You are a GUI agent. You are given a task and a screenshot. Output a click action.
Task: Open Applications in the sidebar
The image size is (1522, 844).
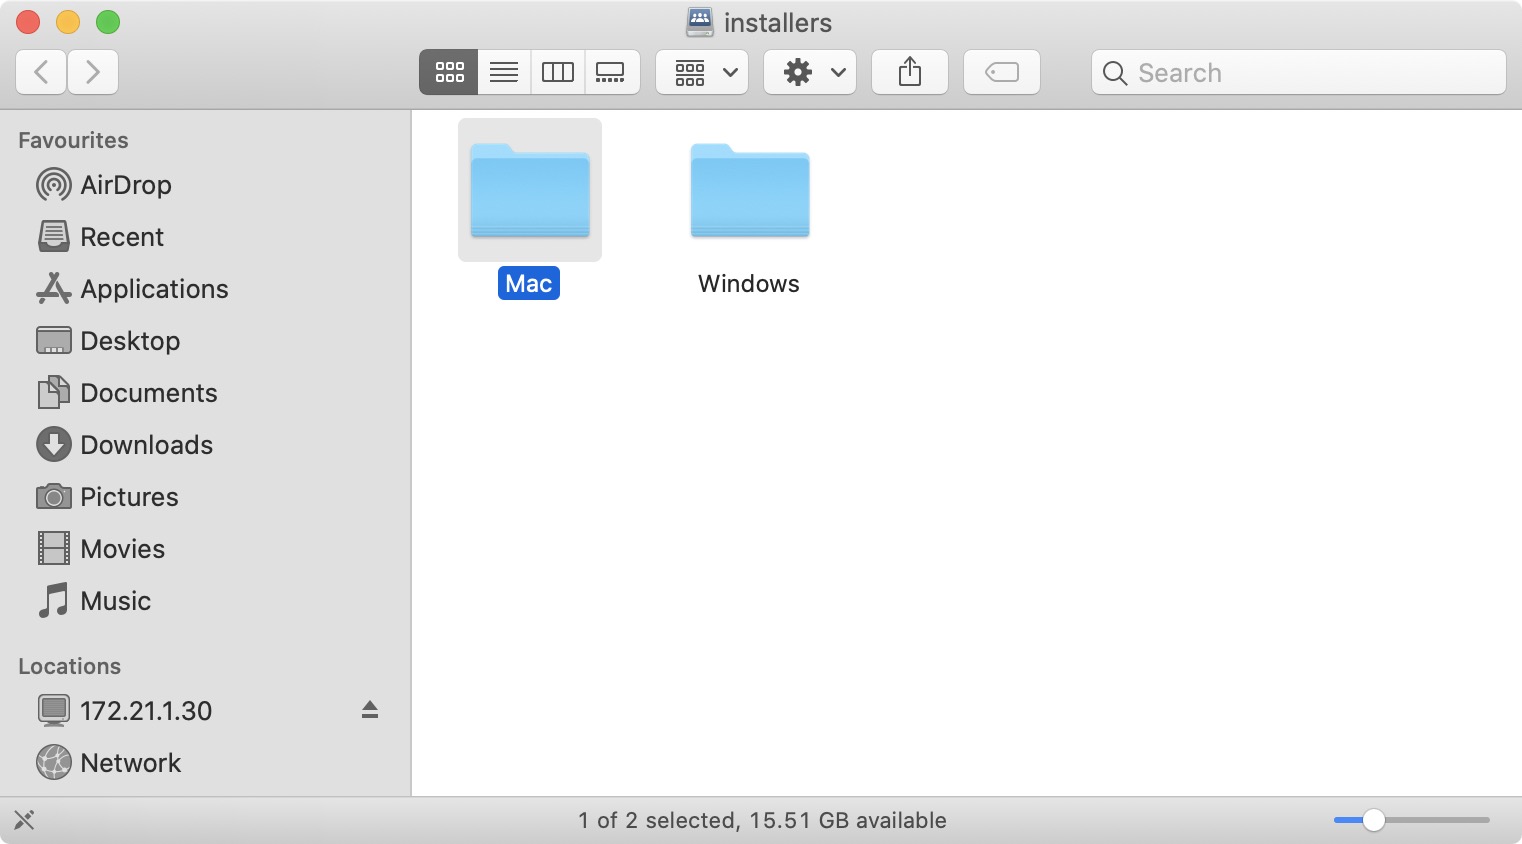point(205,289)
